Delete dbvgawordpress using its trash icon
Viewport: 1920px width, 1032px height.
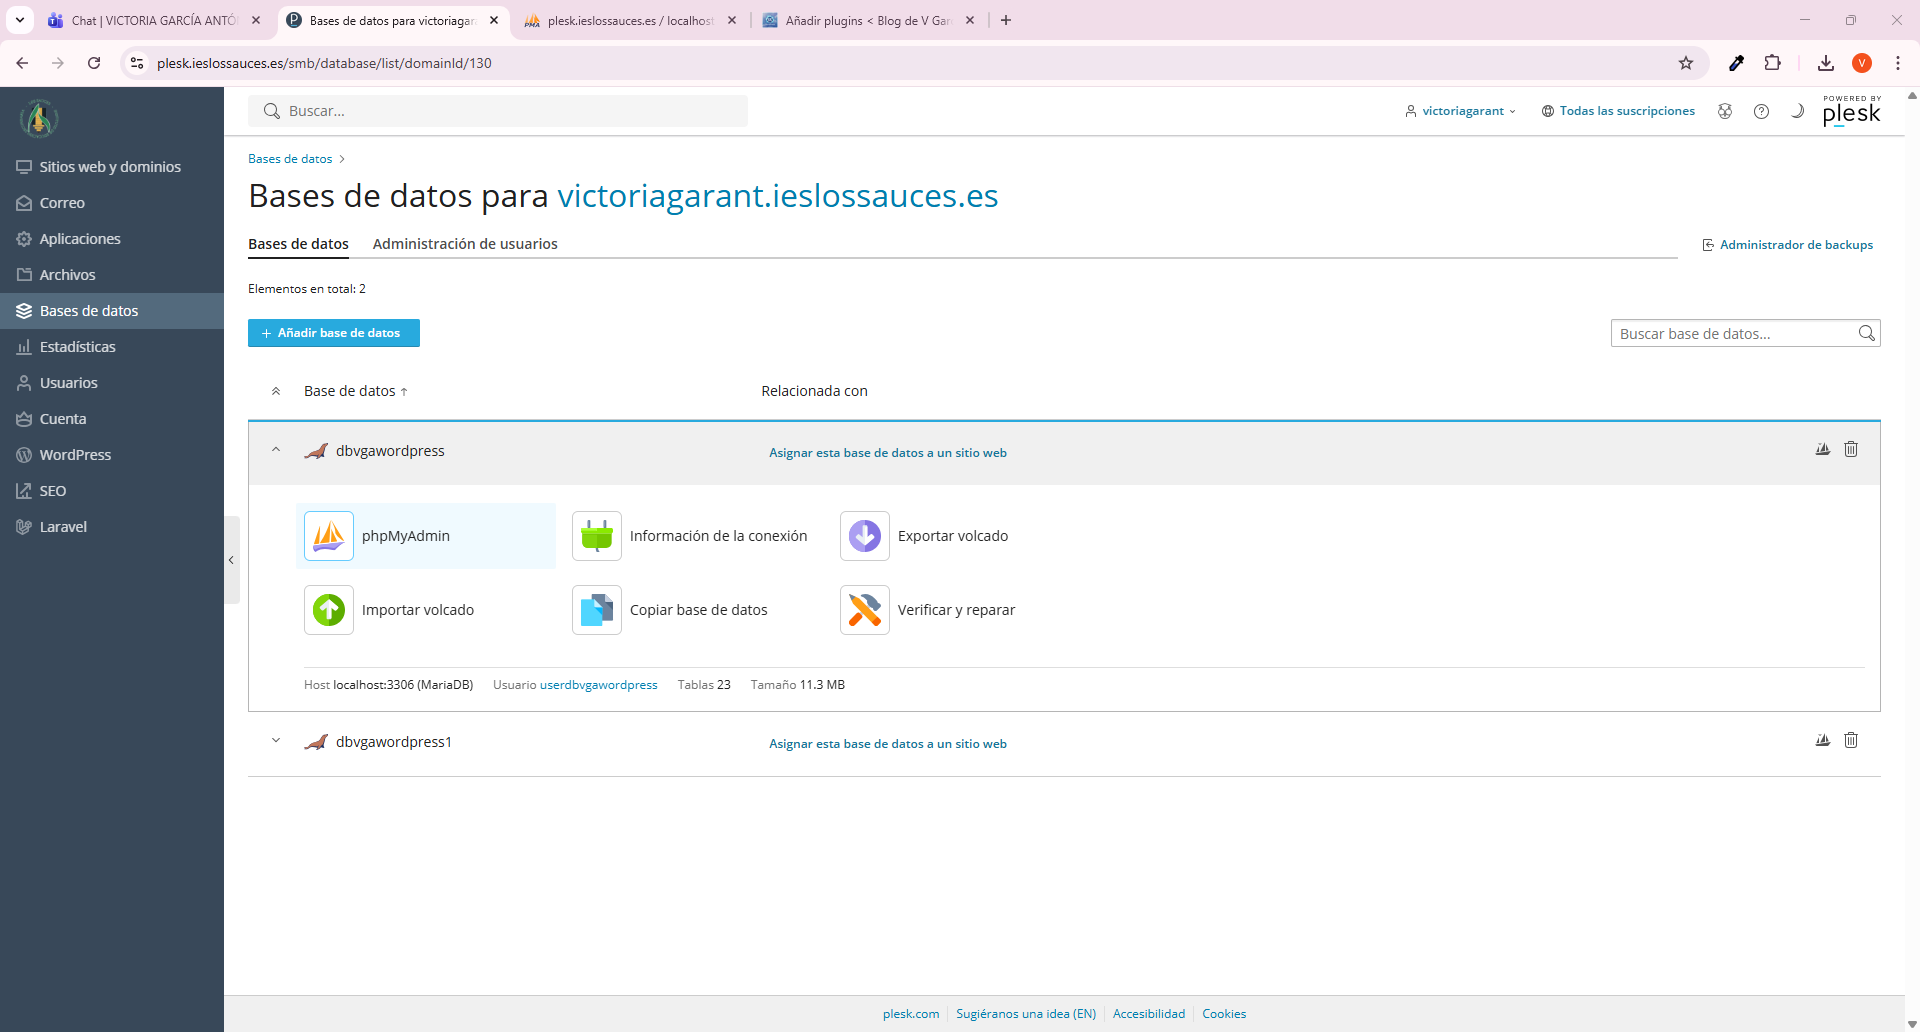pos(1851,450)
